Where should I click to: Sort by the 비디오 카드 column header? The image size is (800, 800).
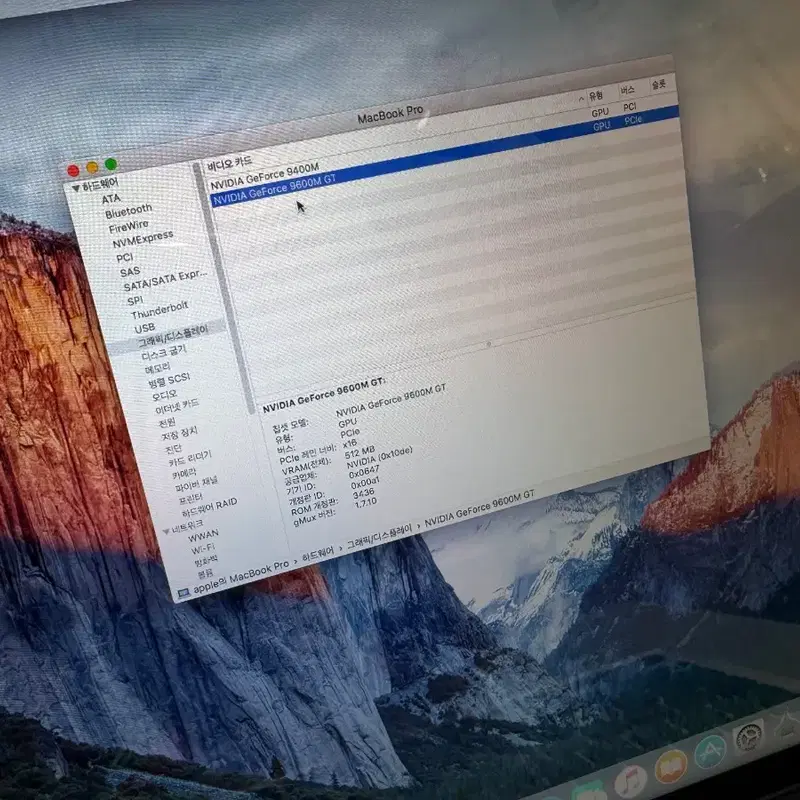(x=230, y=164)
